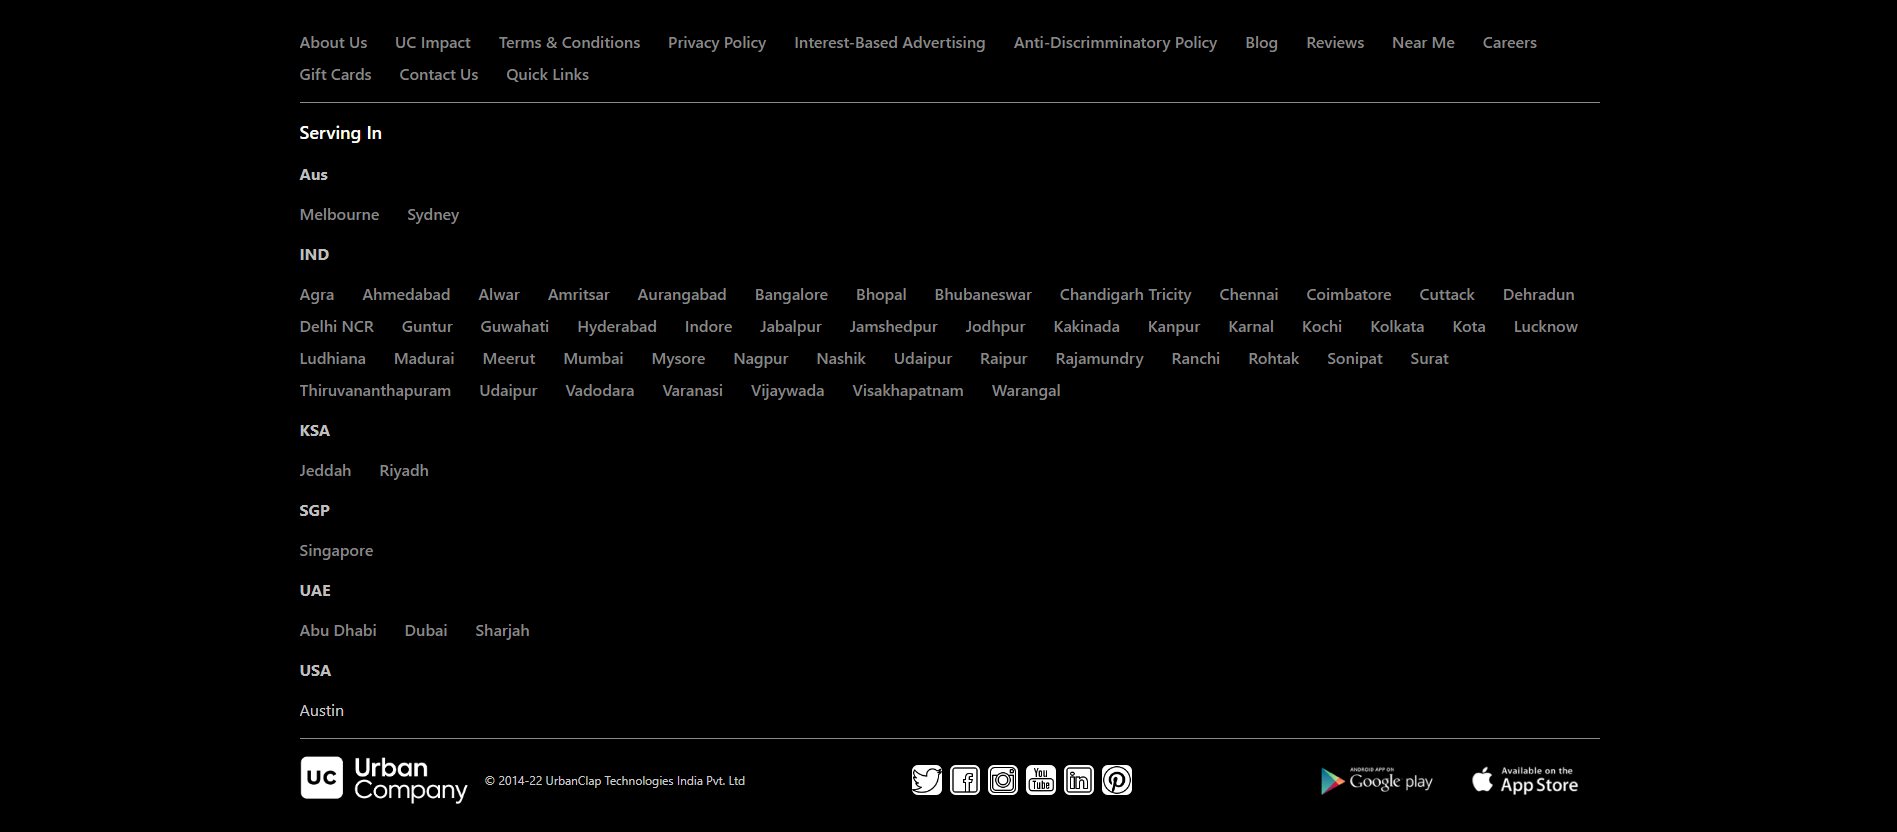Viewport: 1897px width, 832px height.
Task: Open the Instagram social icon
Action: click(1003, 780)
